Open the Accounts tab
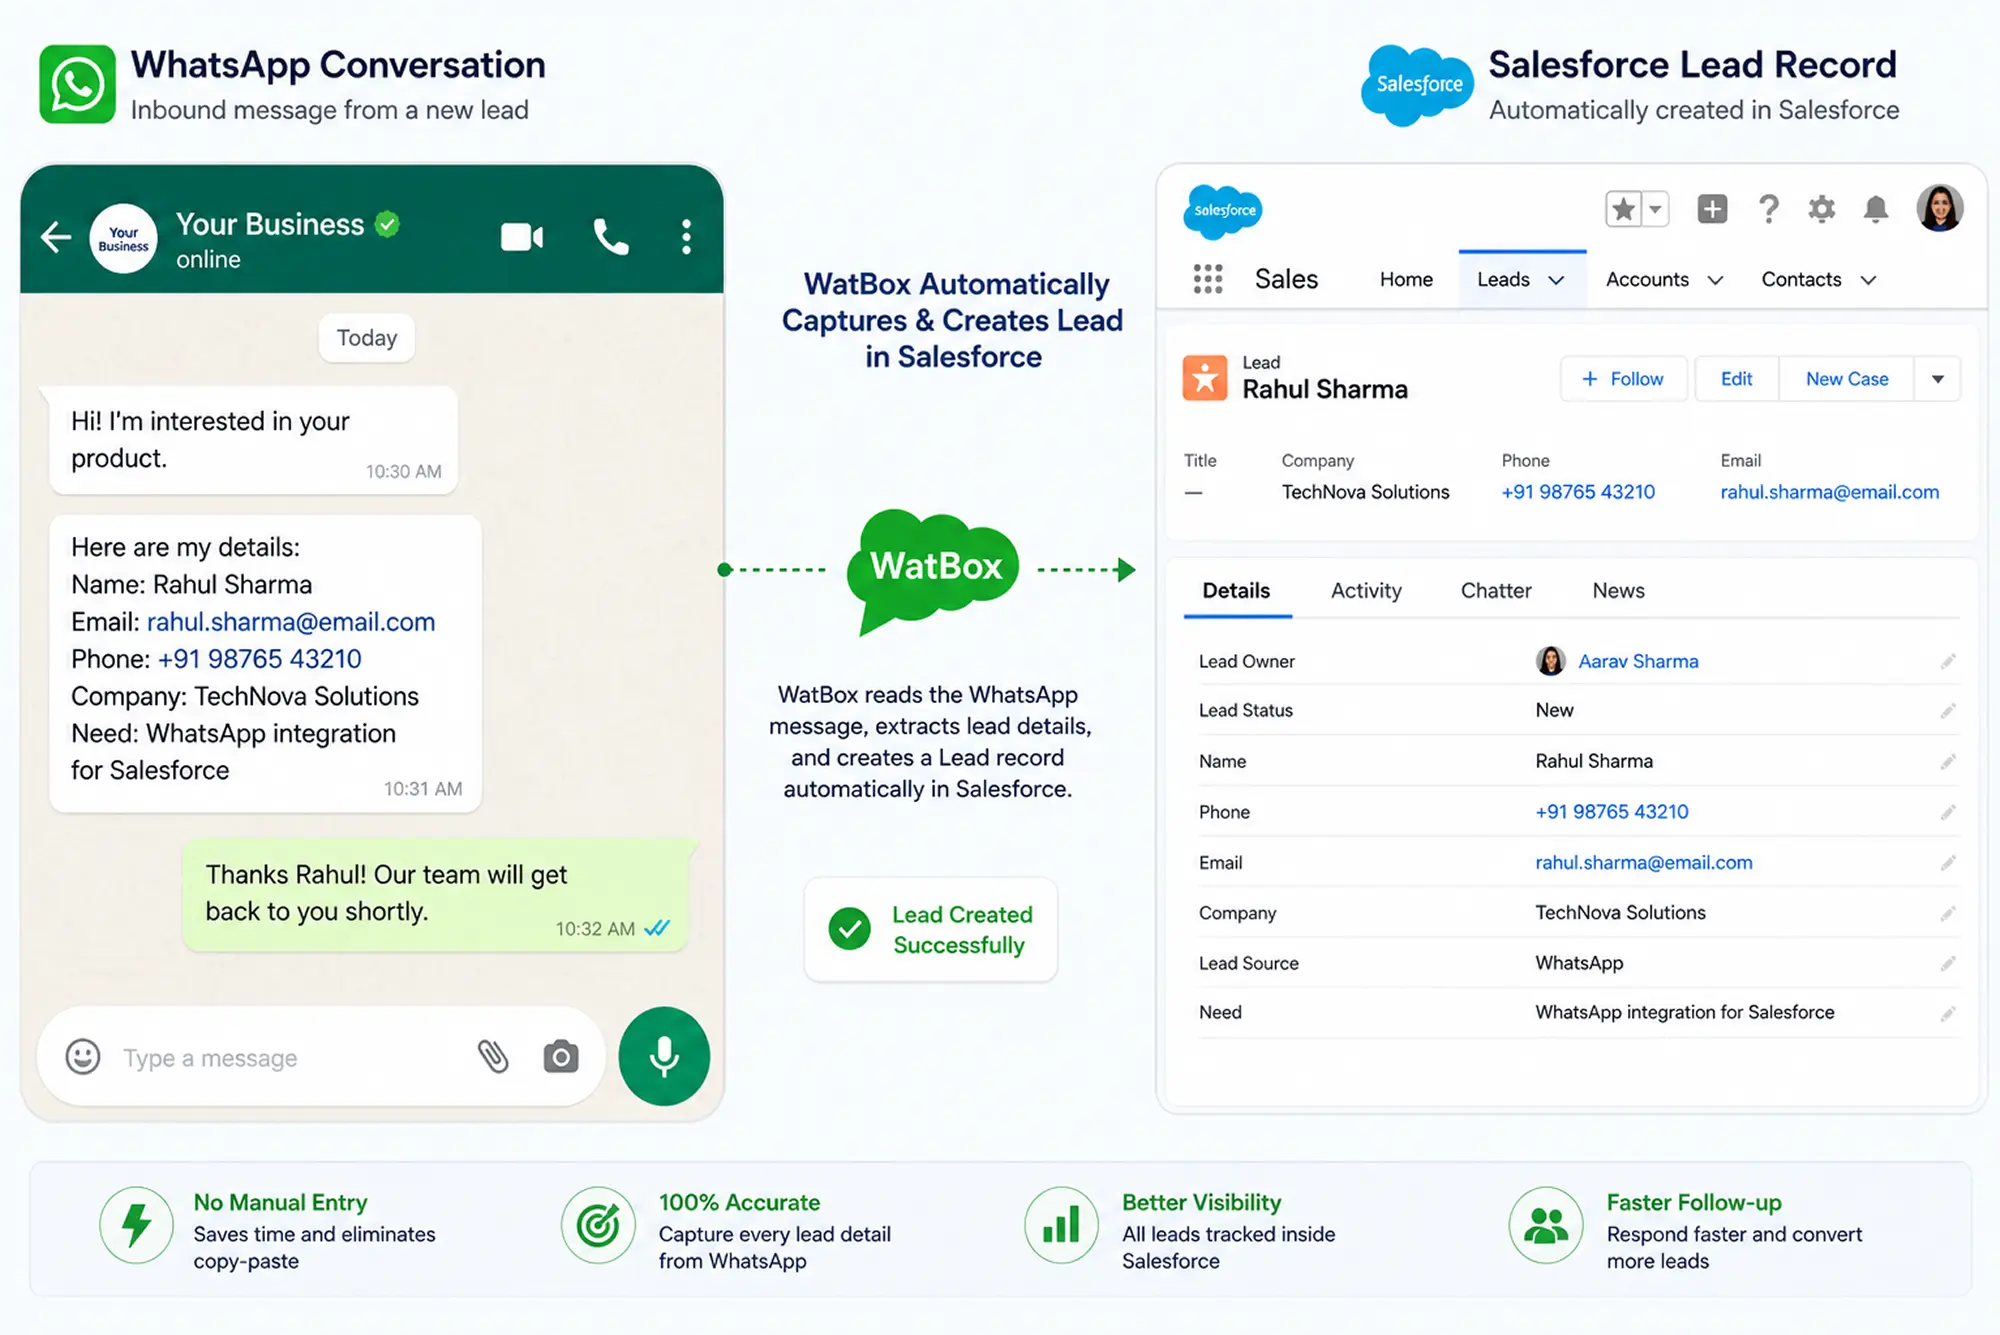 point(1647,279)
